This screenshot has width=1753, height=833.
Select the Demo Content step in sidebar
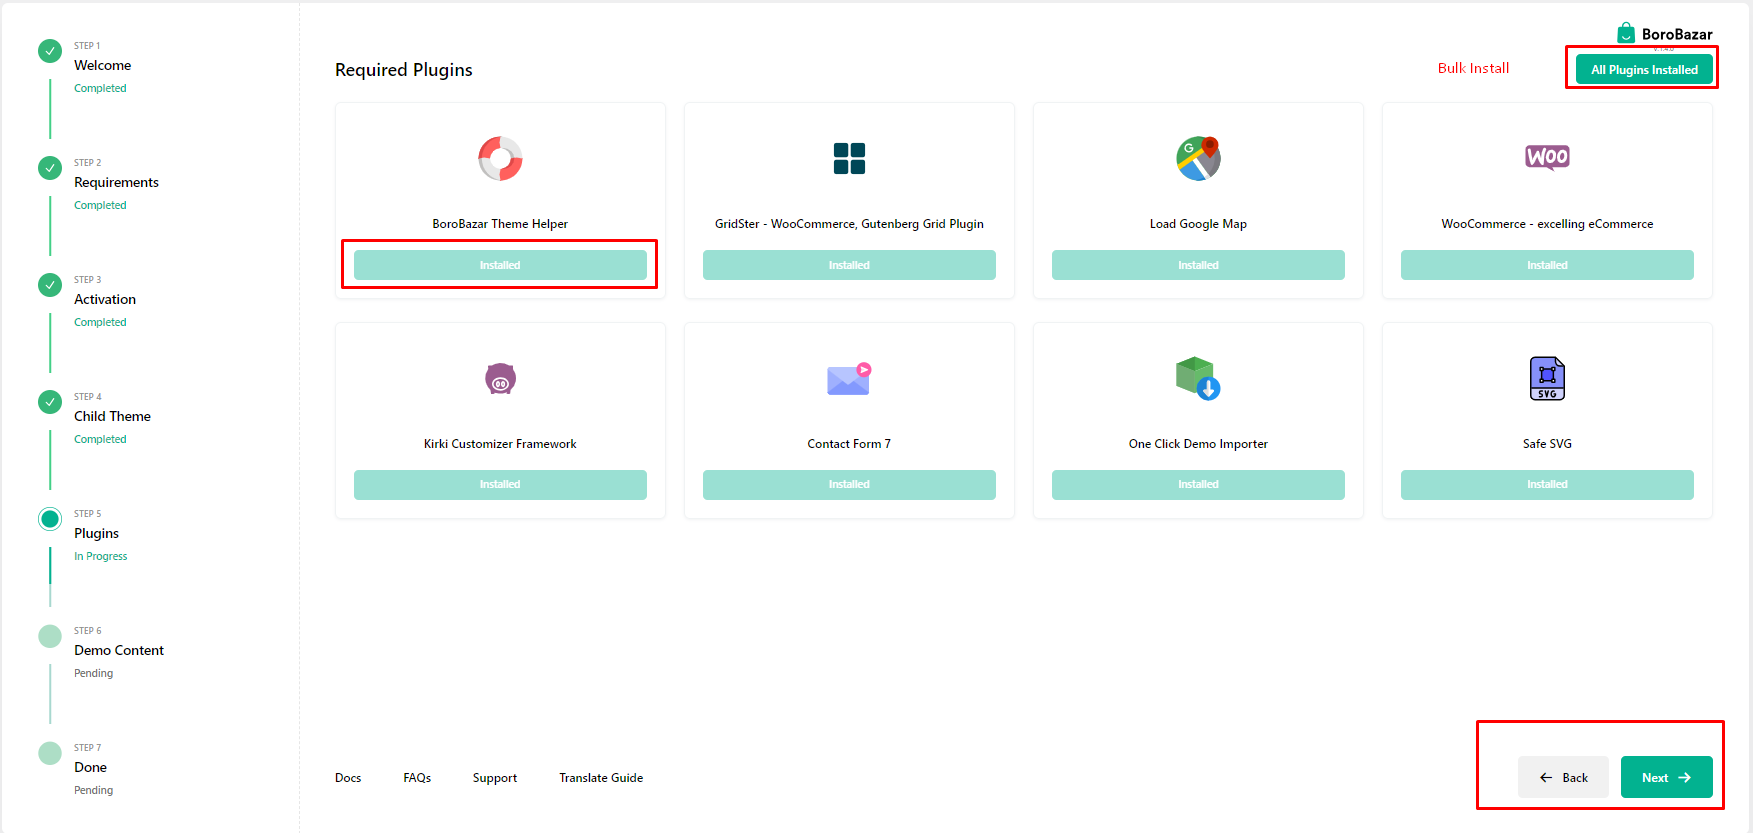click(119, 650)
